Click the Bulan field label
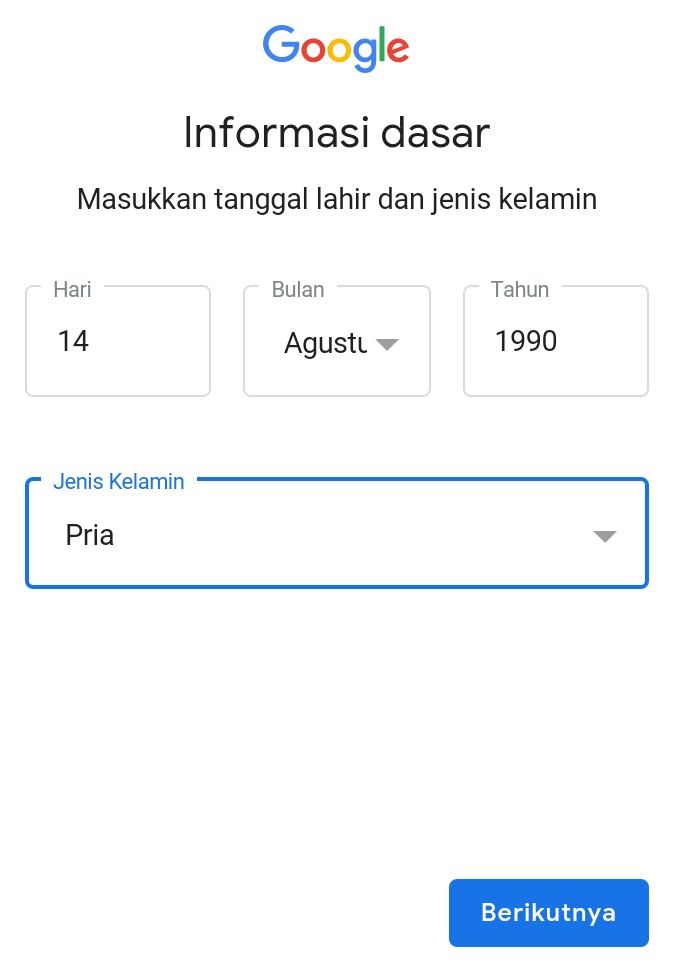673x975 pixels. (x=299, y=290)
